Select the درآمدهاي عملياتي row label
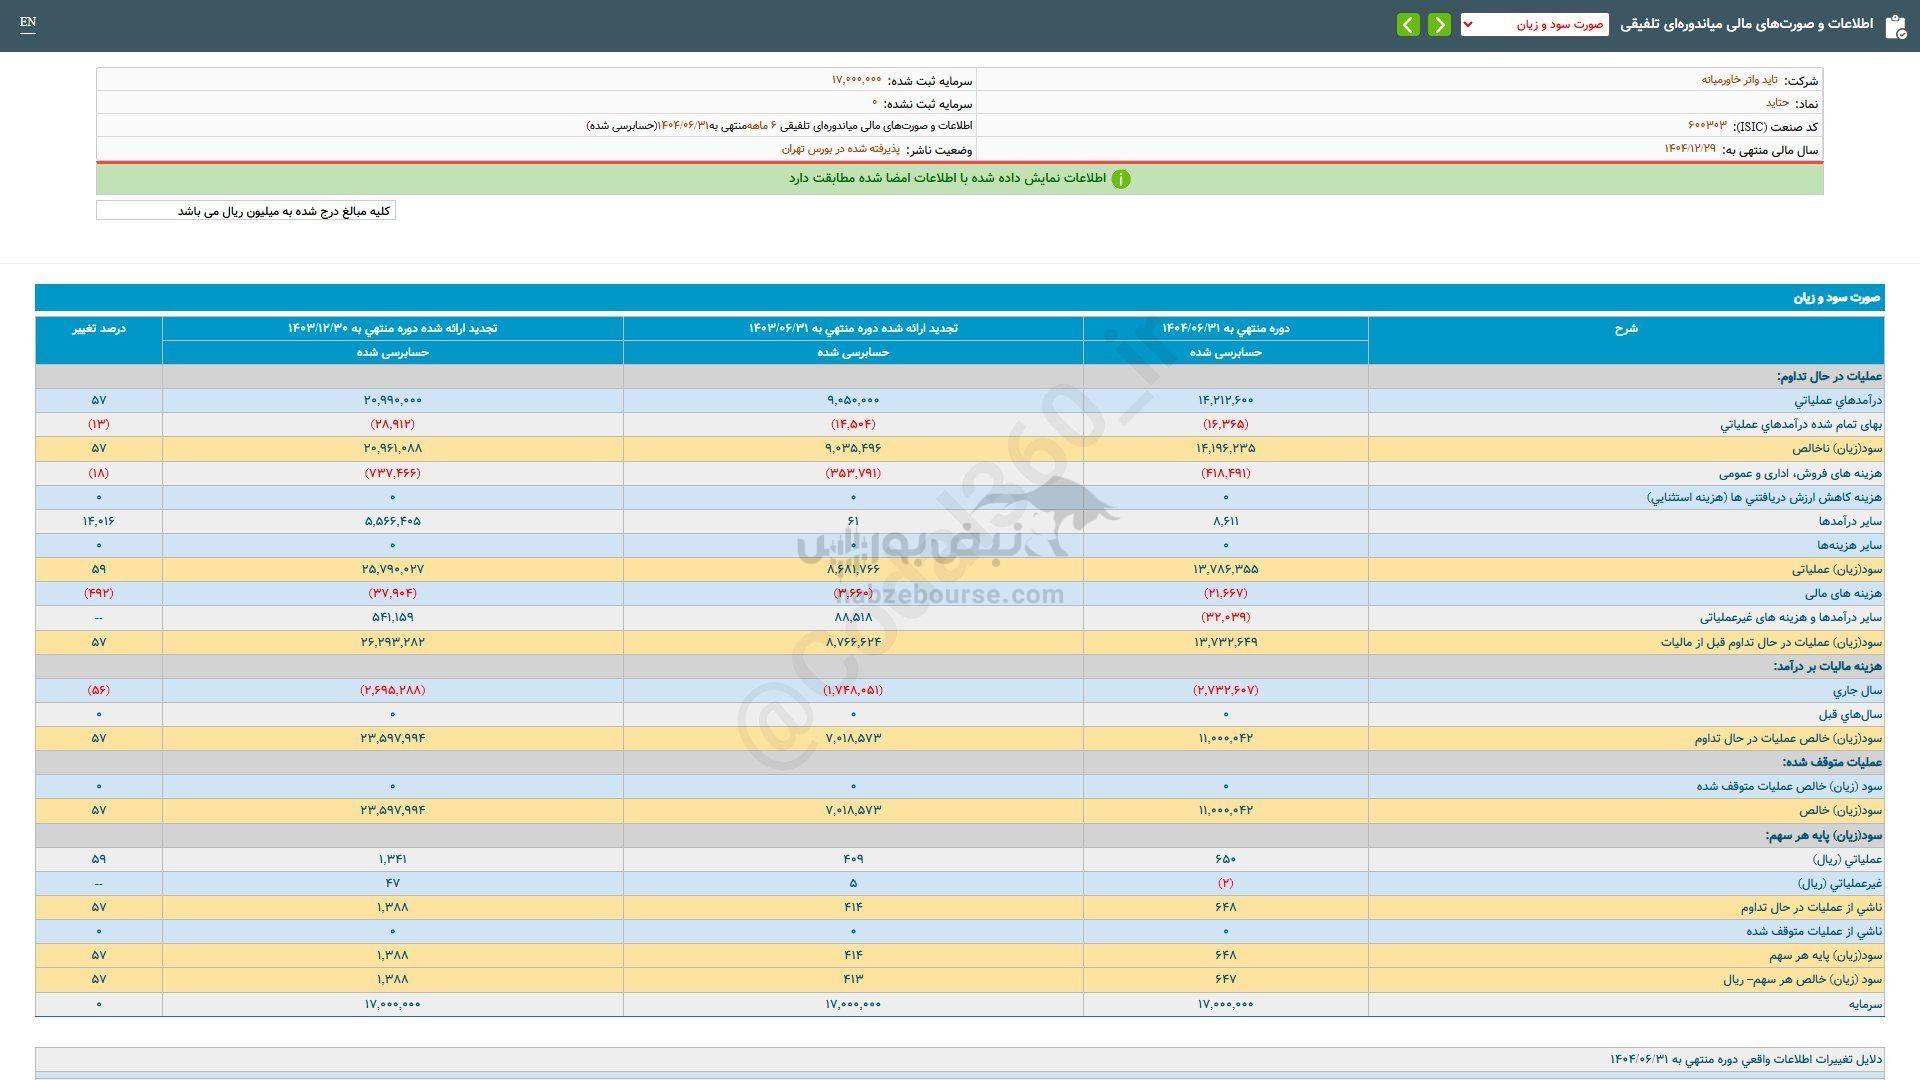1920x1080 pixels. (x=1838, y=400)
